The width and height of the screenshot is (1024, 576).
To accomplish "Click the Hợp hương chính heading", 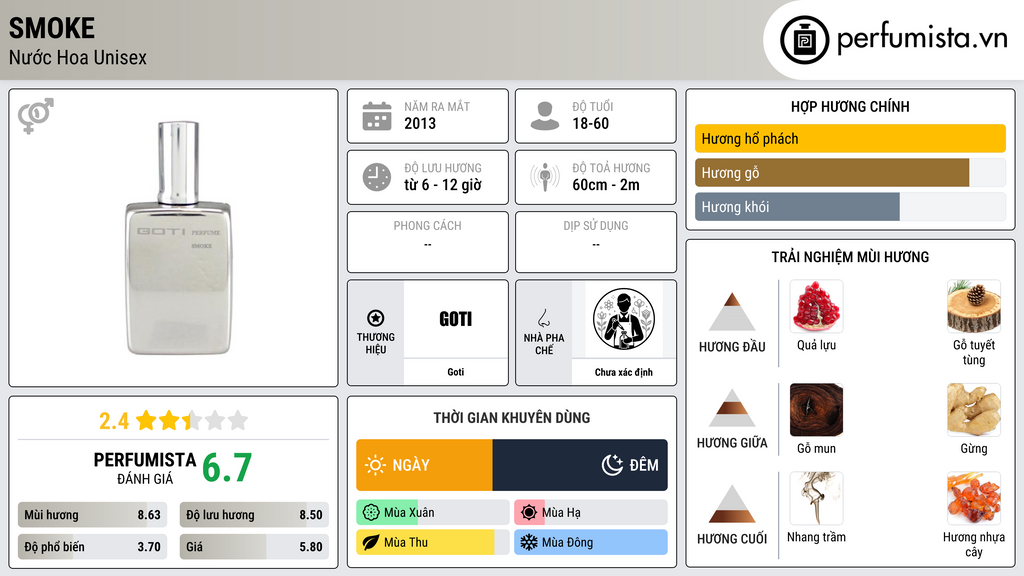I will click(x=850, y=106).
